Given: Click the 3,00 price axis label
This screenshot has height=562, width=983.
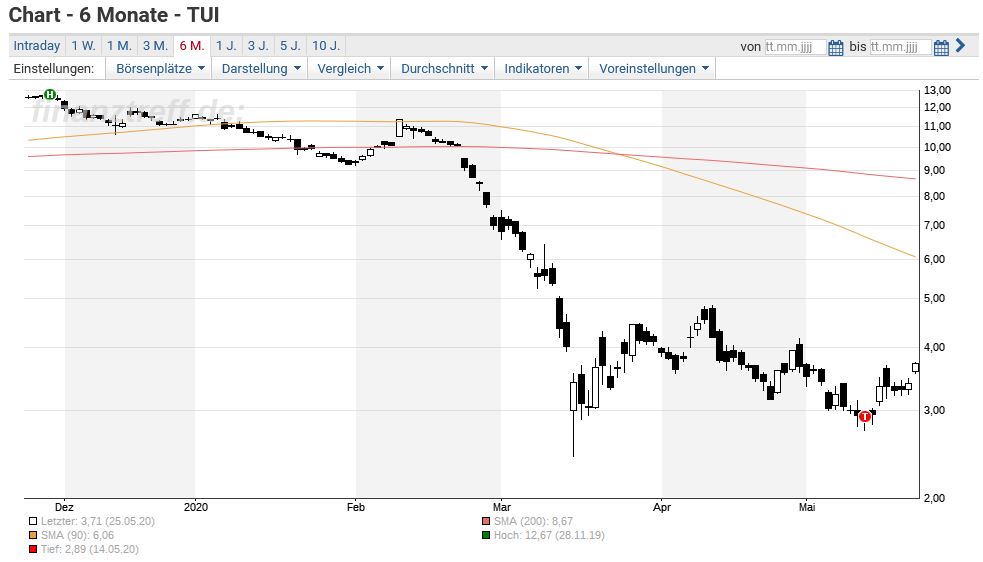Looking at the screenshot, I should click(x=934, y=410).
